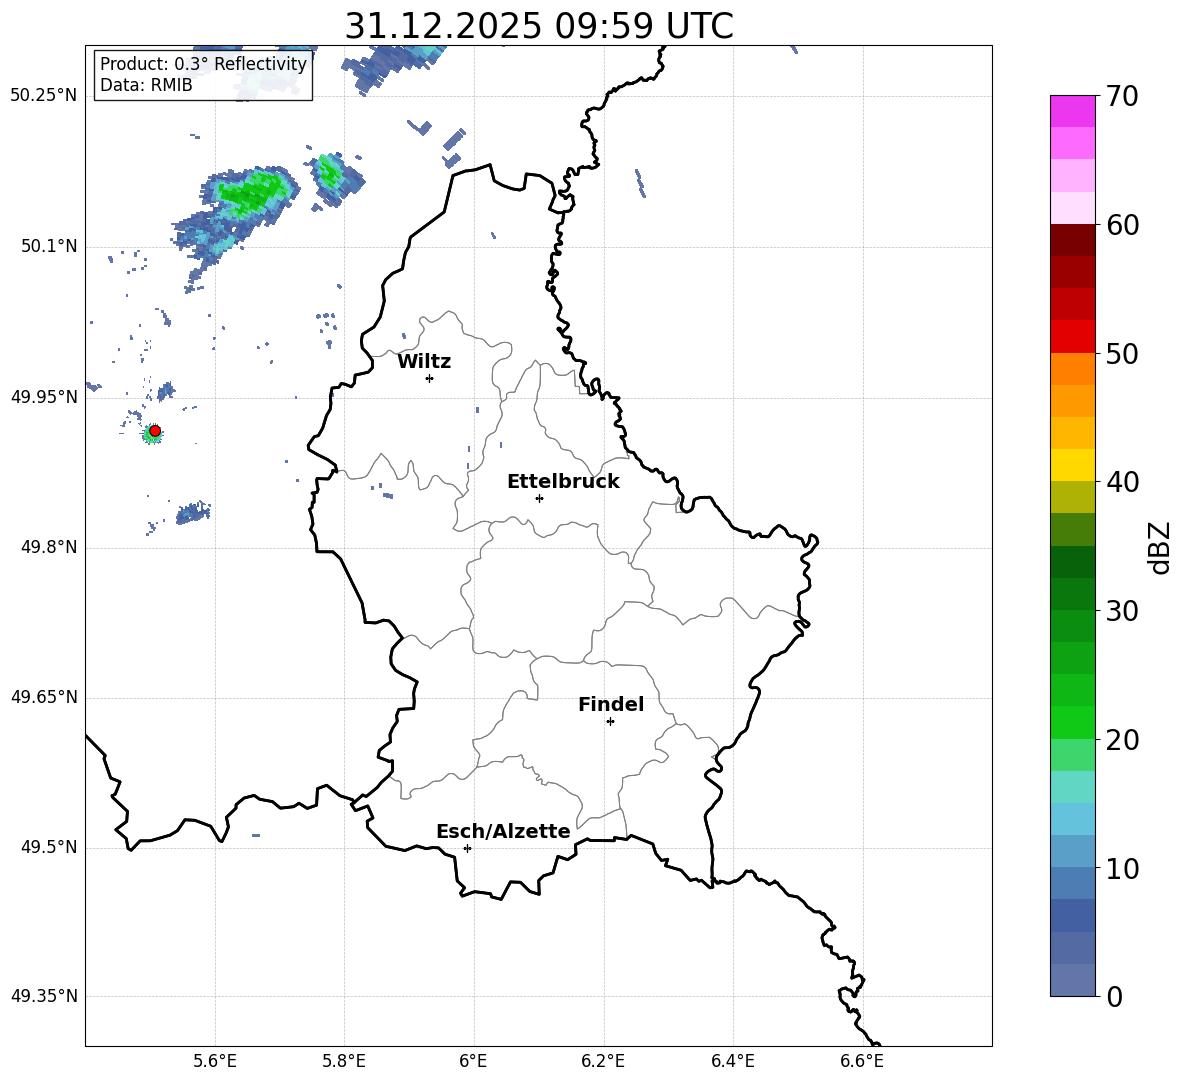Click the dark maroon colorbar segment below 60
This screenshot has height=1081, width=1184.
(x=1073, y=241)
